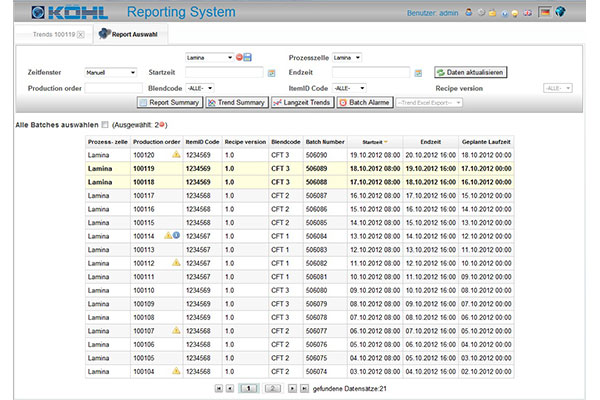Click info icon on order 100114
The height and width of the screenshot is (400, 600).
pos(176,235)
